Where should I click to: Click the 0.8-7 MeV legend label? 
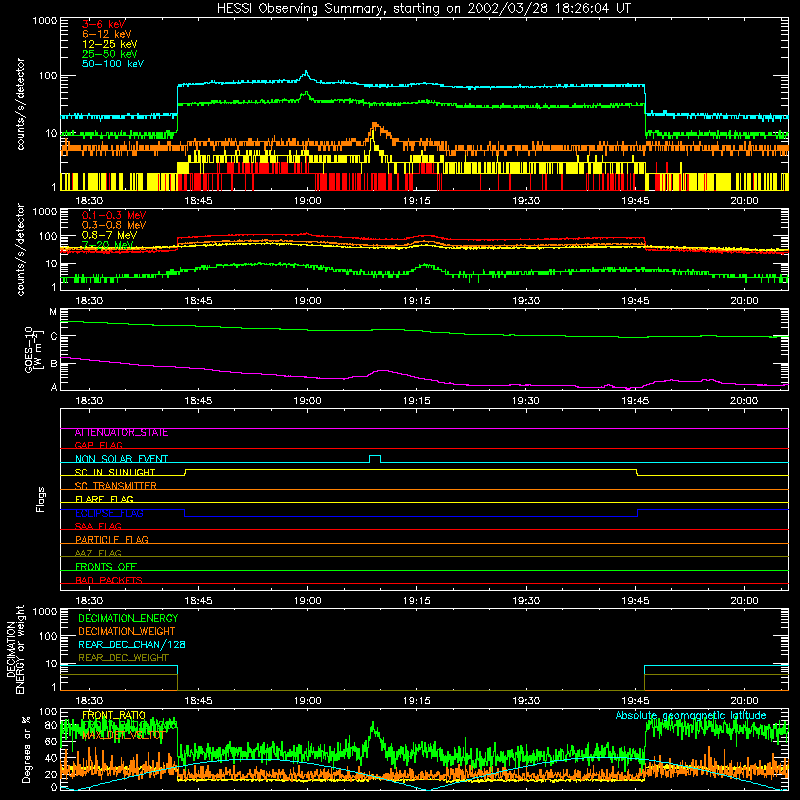pos(109,235)
